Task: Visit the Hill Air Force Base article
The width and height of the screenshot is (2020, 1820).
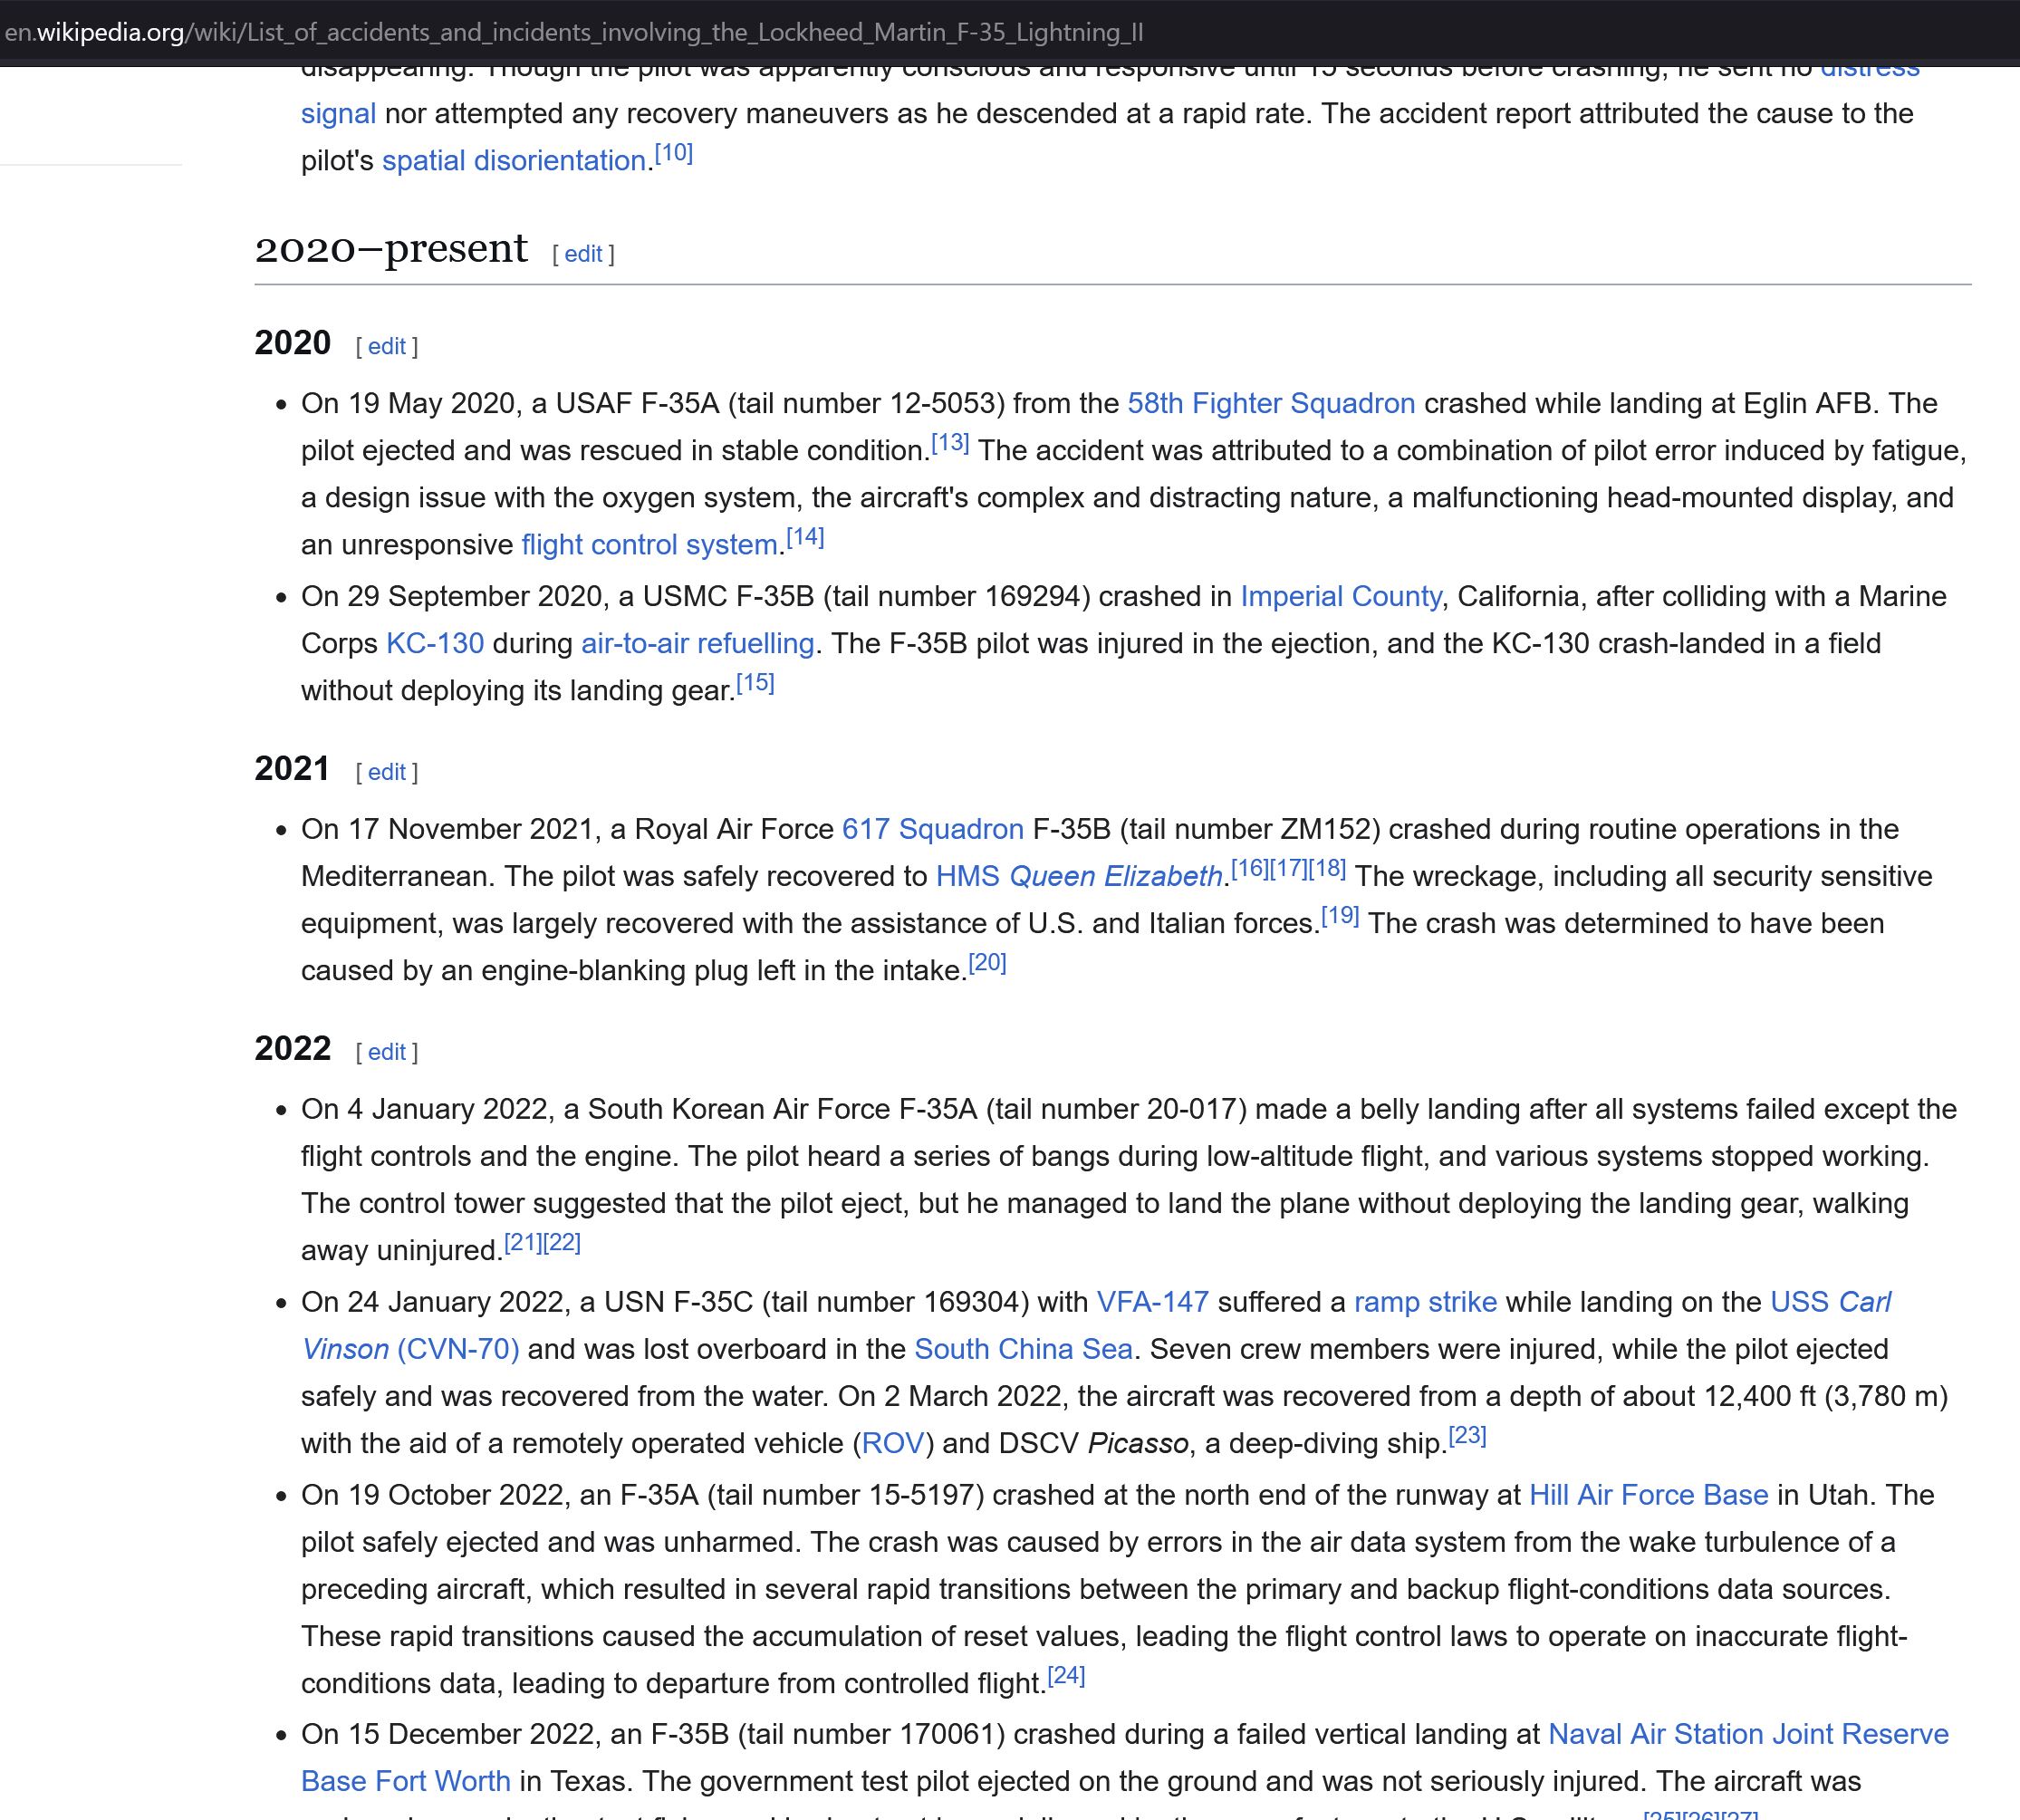Action: tap(1649, 1496)
